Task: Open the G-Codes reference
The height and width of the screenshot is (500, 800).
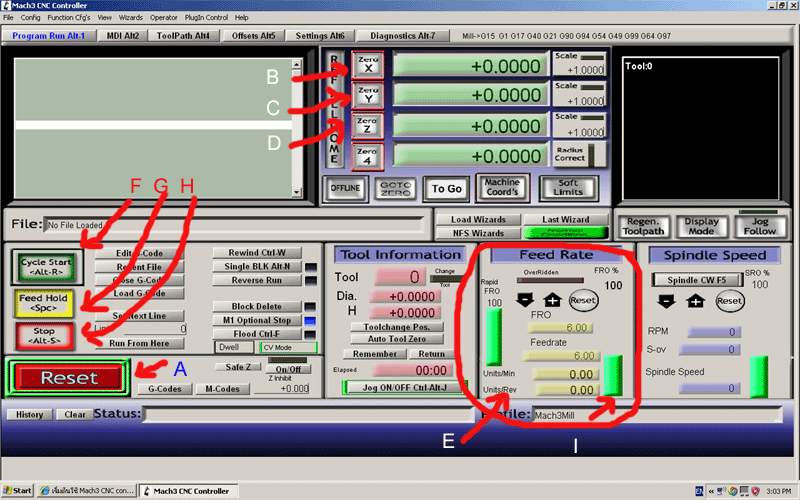Action: 164,389
